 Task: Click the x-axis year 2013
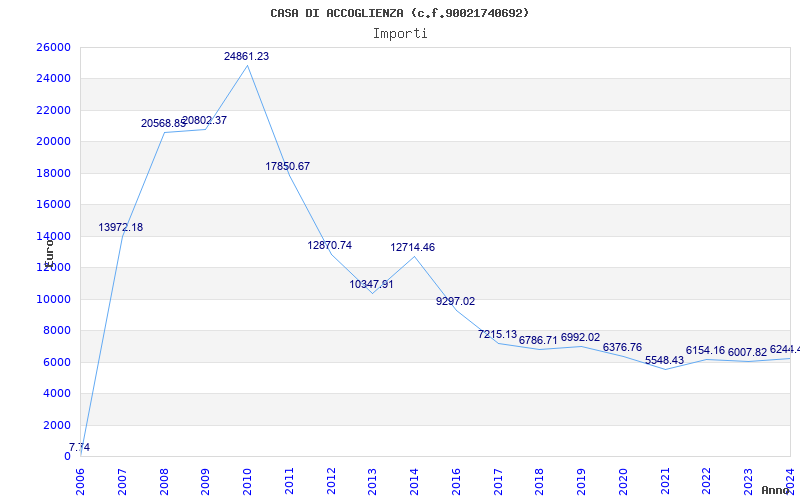pos(372,482)
